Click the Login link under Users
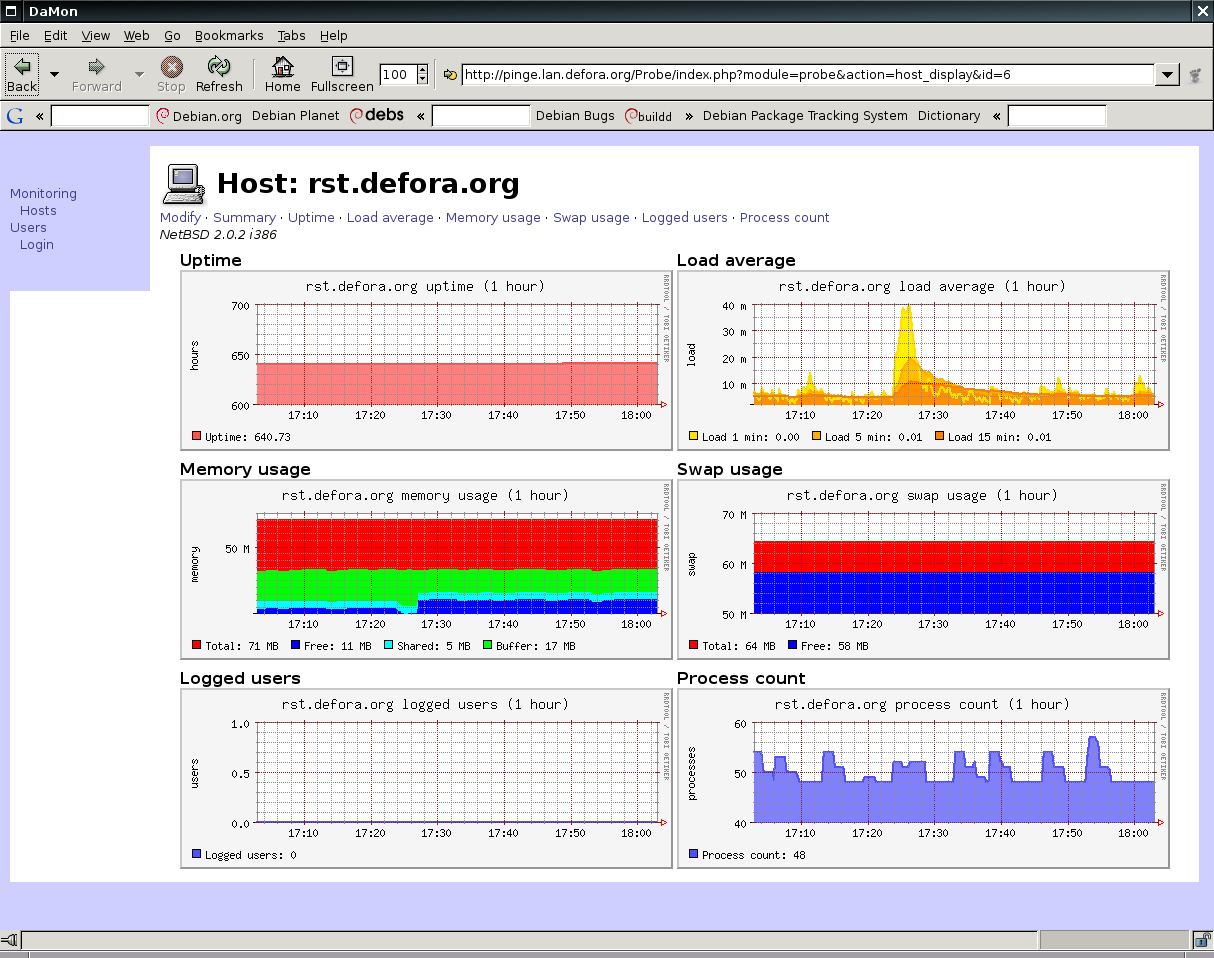This screenshot has height=958, width=1214. pyautogui.click(x=37, y=244)
